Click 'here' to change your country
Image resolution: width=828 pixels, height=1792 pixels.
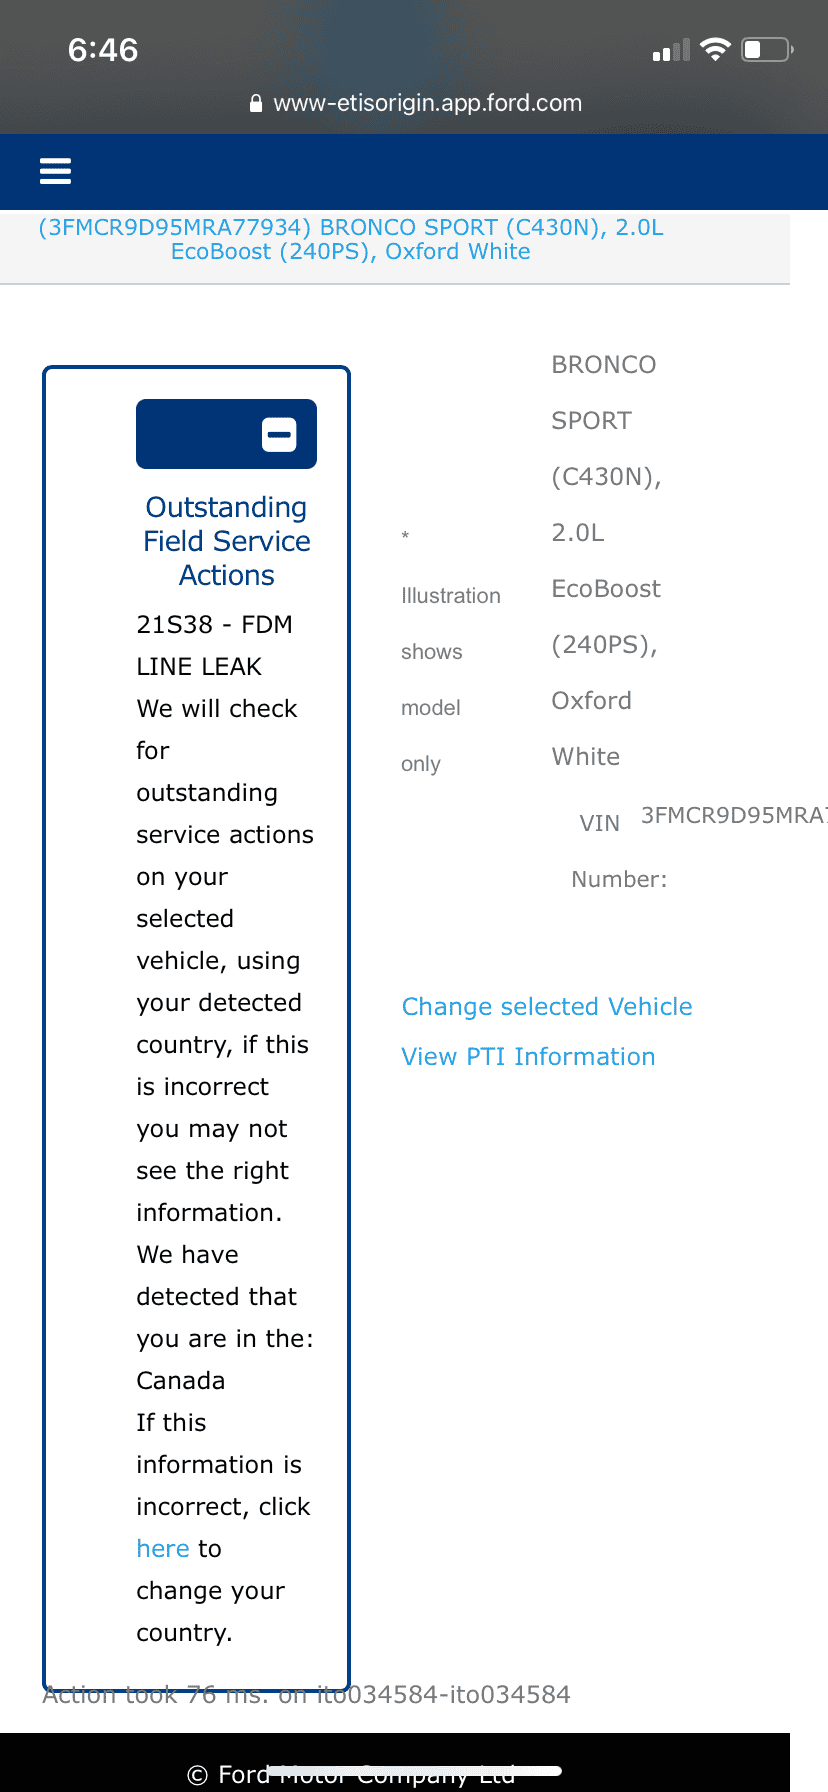[x=163, y=1549]
